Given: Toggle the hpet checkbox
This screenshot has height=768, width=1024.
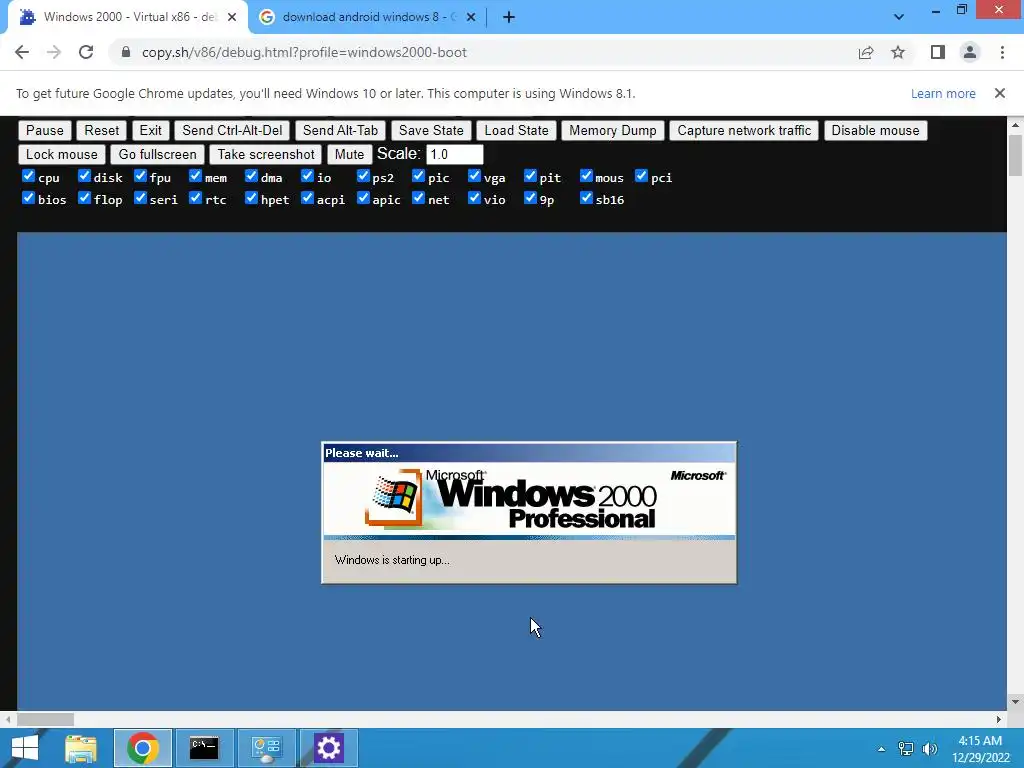Looking at the screenshot, I should tap(251, 198).
